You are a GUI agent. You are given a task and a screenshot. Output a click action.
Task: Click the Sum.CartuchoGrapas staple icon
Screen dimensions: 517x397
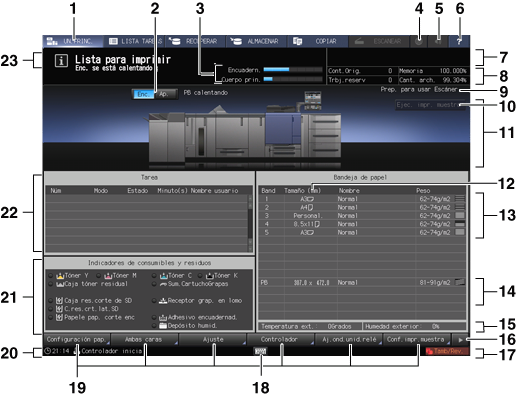(163, 284)
